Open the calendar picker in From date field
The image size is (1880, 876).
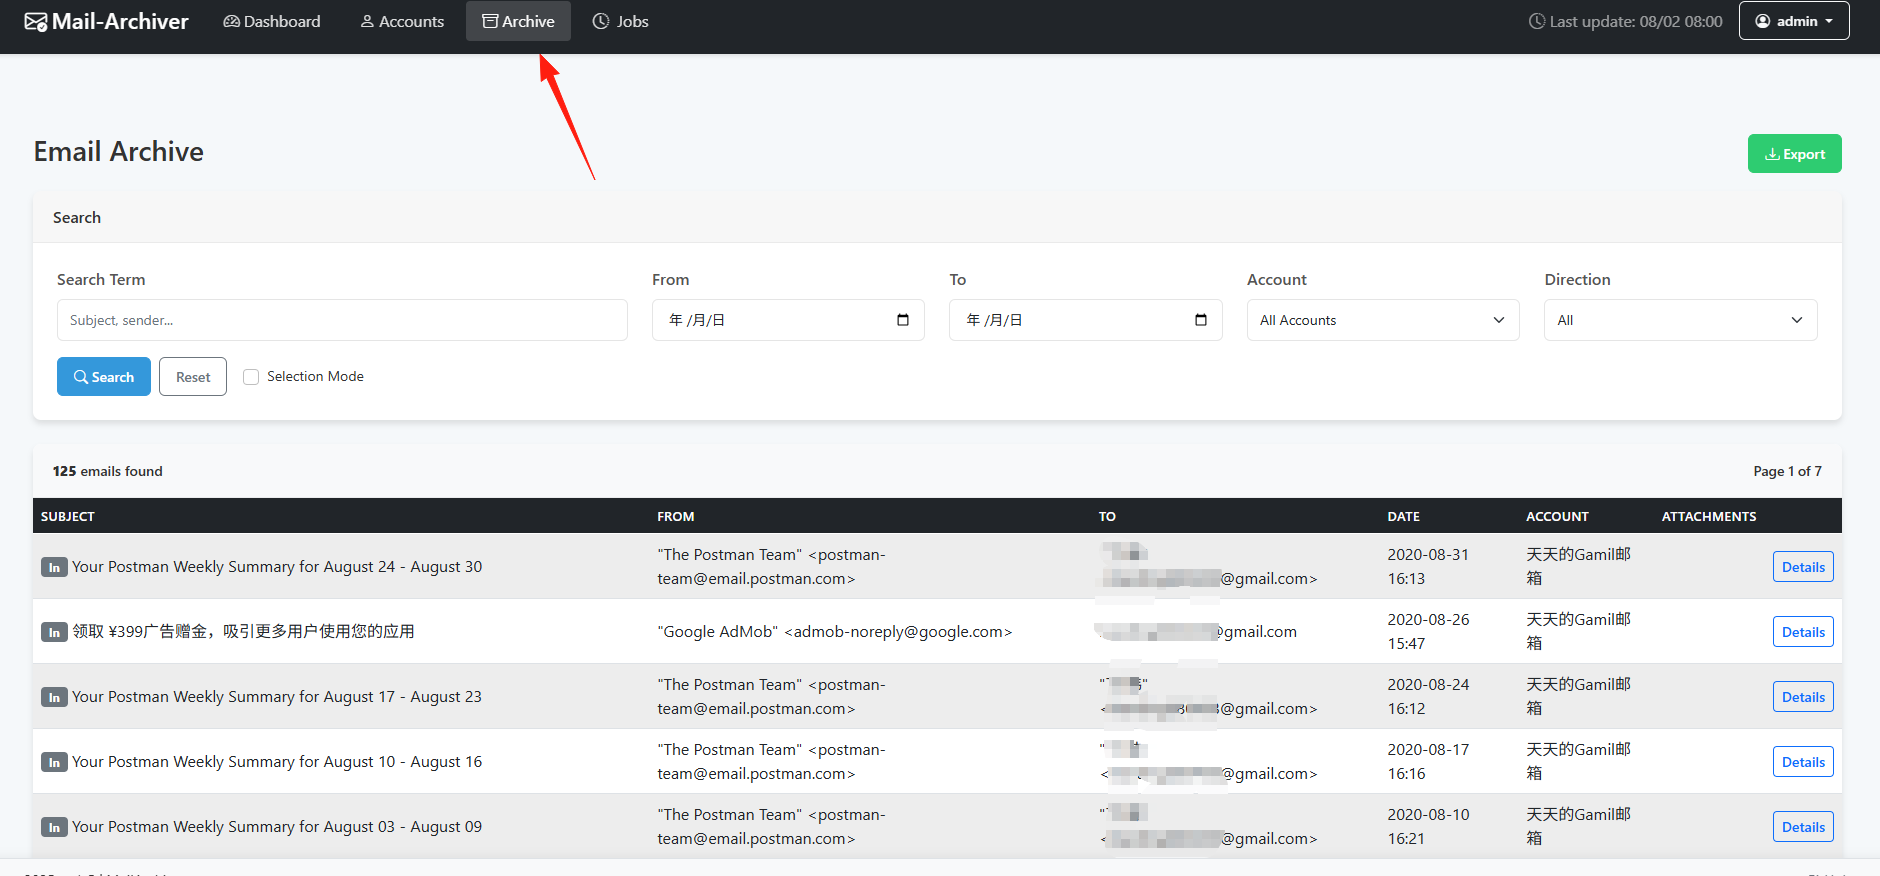903,320
